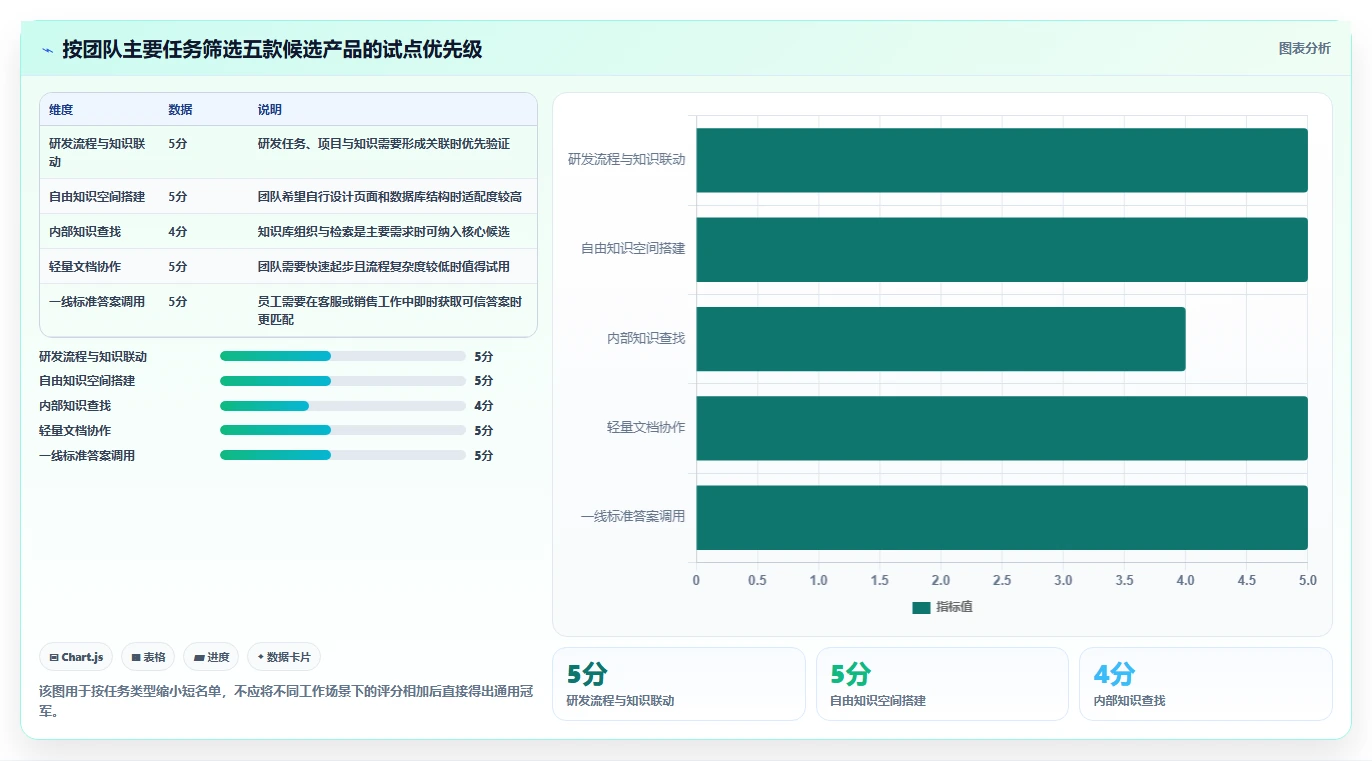Select the 进度 tag chip
The width and height of the screenshot is (1372, 761).
pyautogui.click(x=211, y=657)
